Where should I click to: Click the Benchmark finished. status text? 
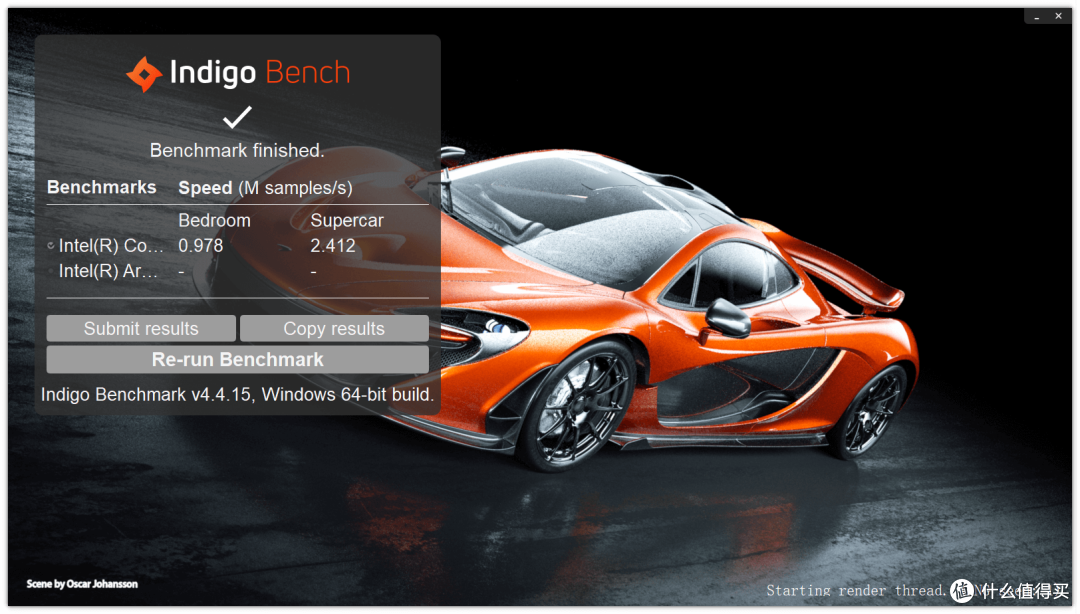point(237,150)
